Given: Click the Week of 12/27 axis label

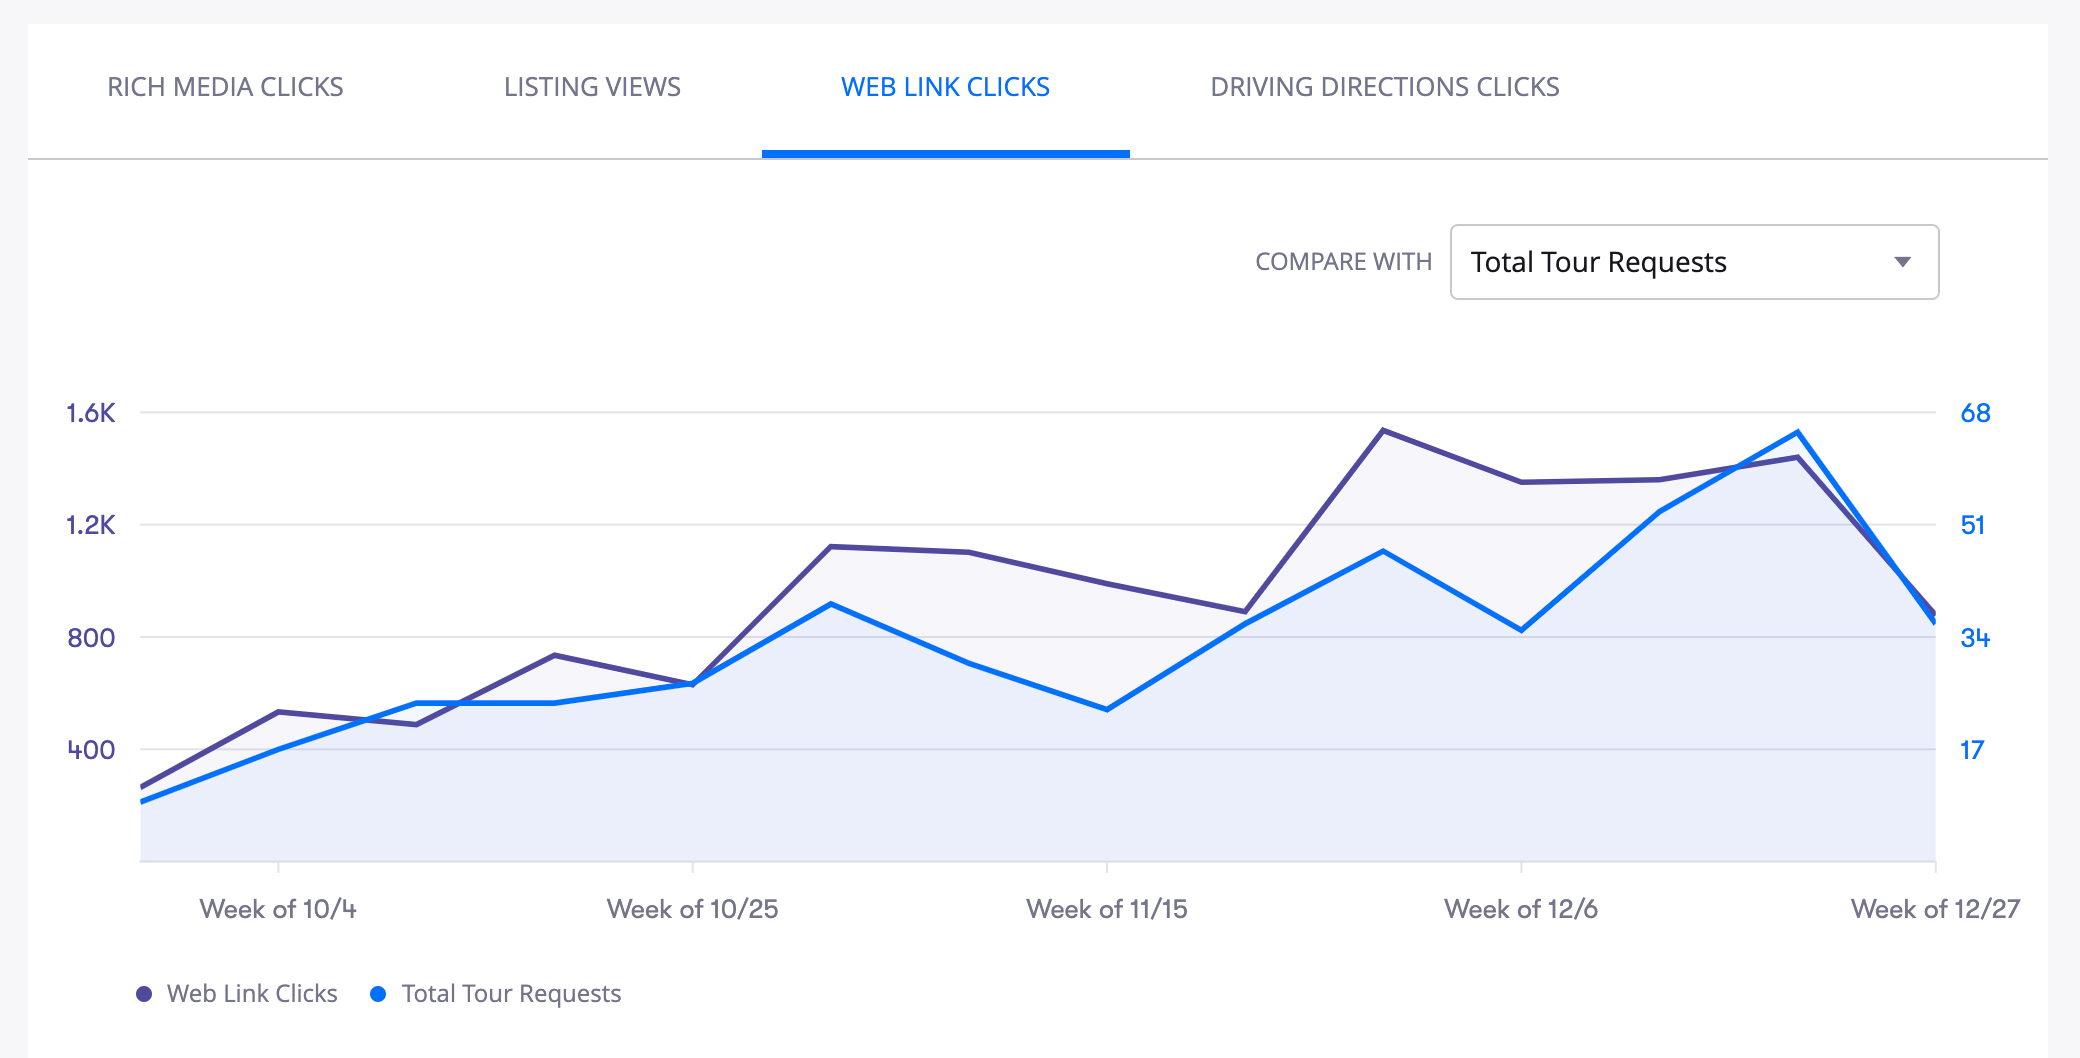Looking at the screenshot, I should 1934,909.
